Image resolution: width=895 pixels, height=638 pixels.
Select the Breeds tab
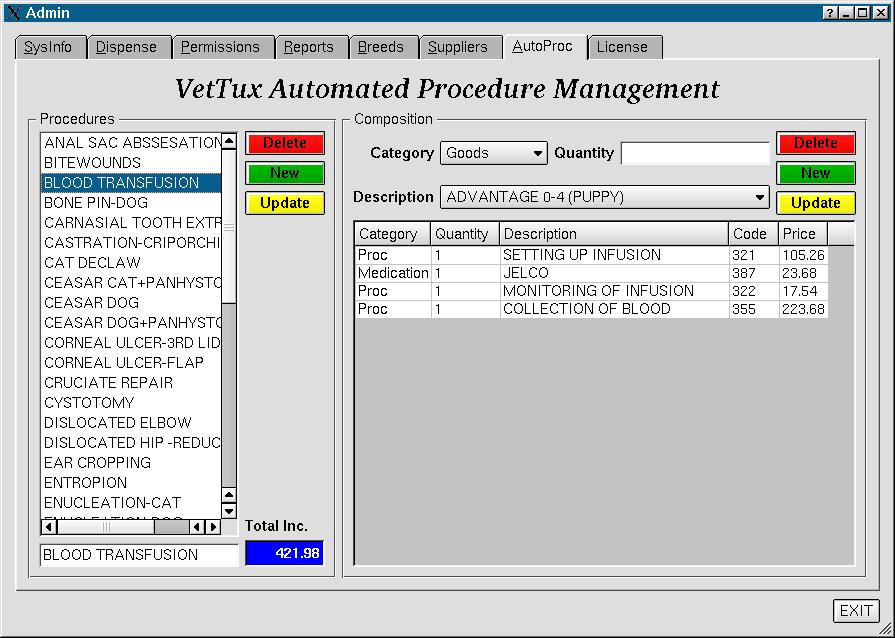[x=384, y=47]
